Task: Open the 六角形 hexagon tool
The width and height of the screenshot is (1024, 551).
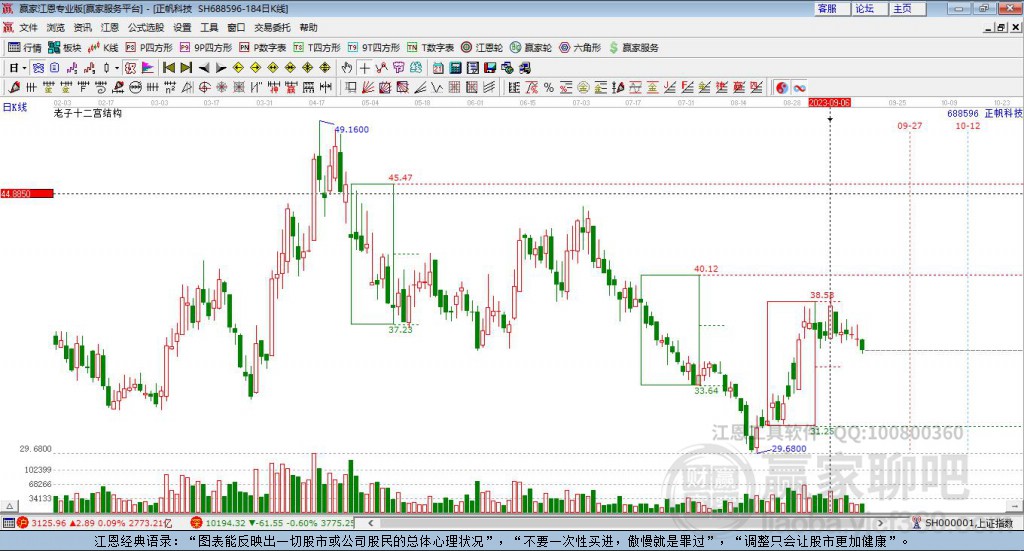Action: click(x=580, y=48)
